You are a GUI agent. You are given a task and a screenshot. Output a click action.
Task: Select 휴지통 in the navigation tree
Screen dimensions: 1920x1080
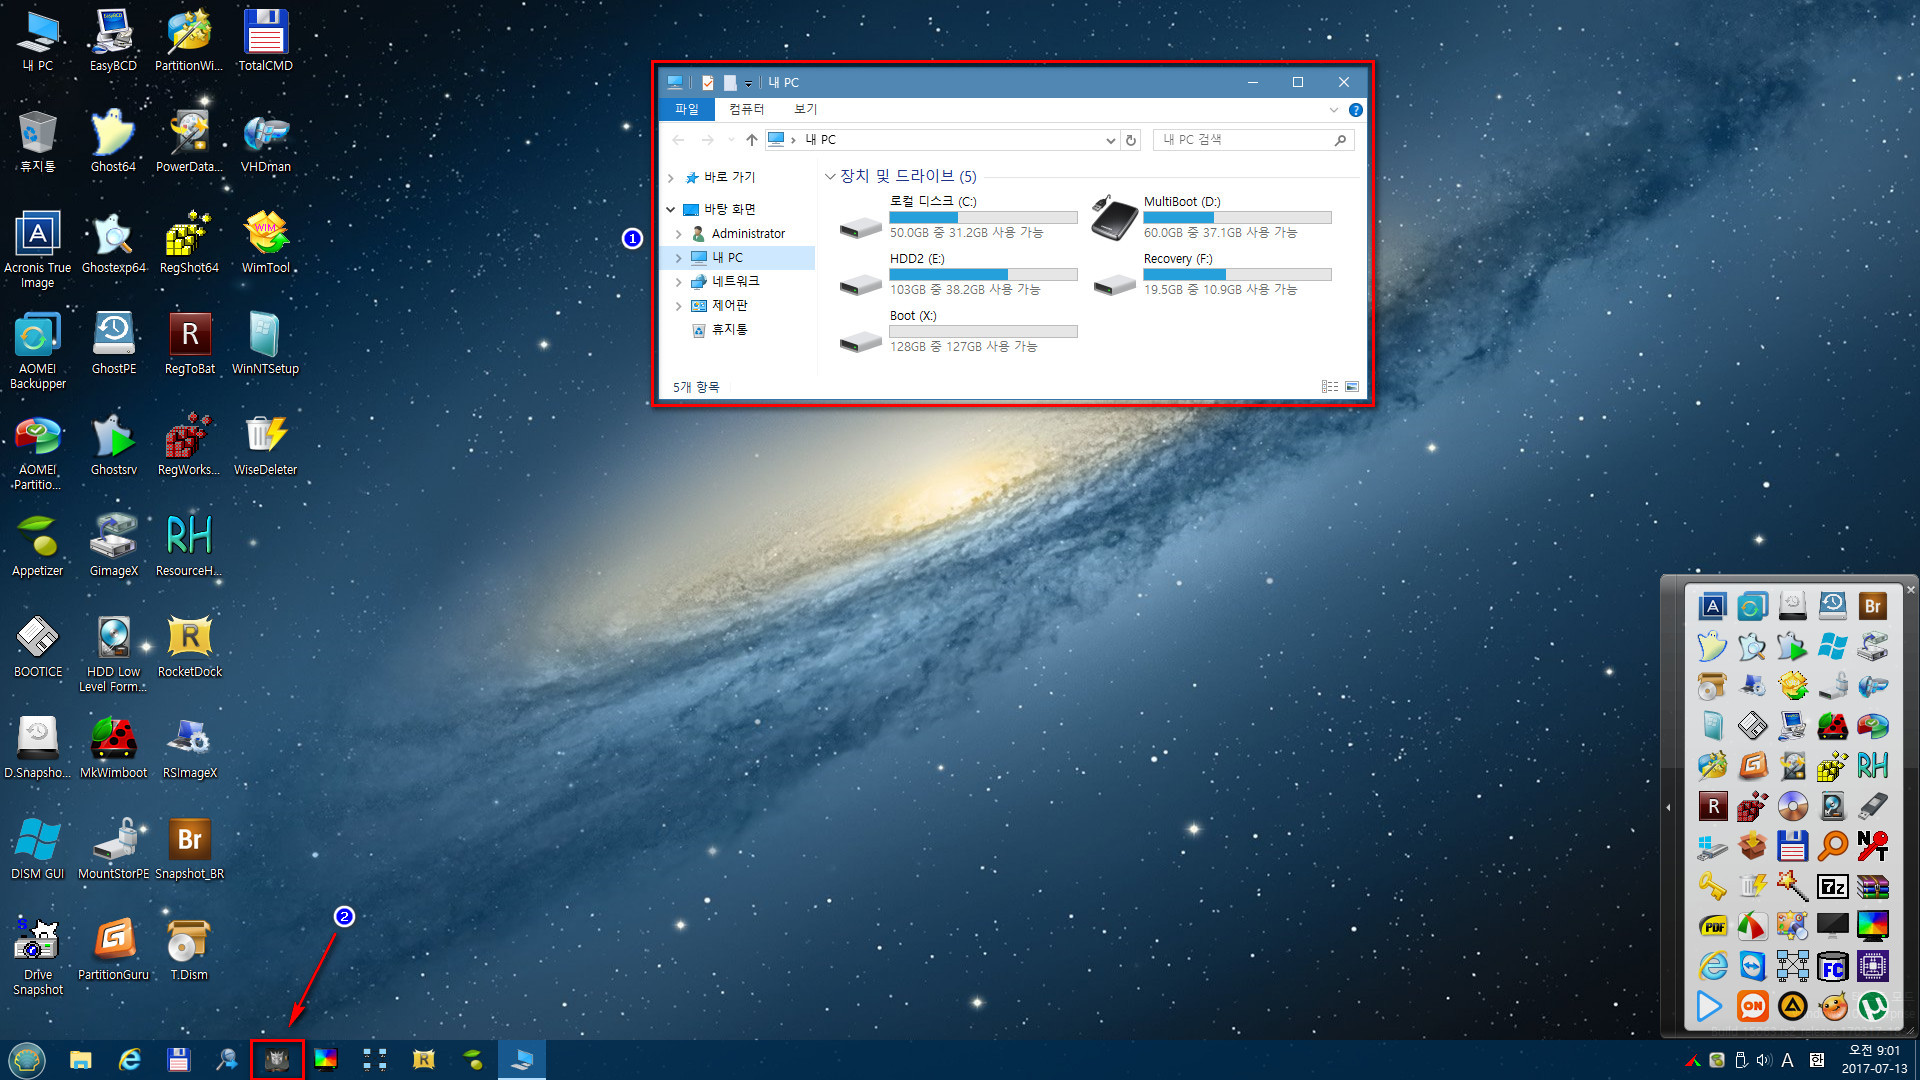point(729,330)
